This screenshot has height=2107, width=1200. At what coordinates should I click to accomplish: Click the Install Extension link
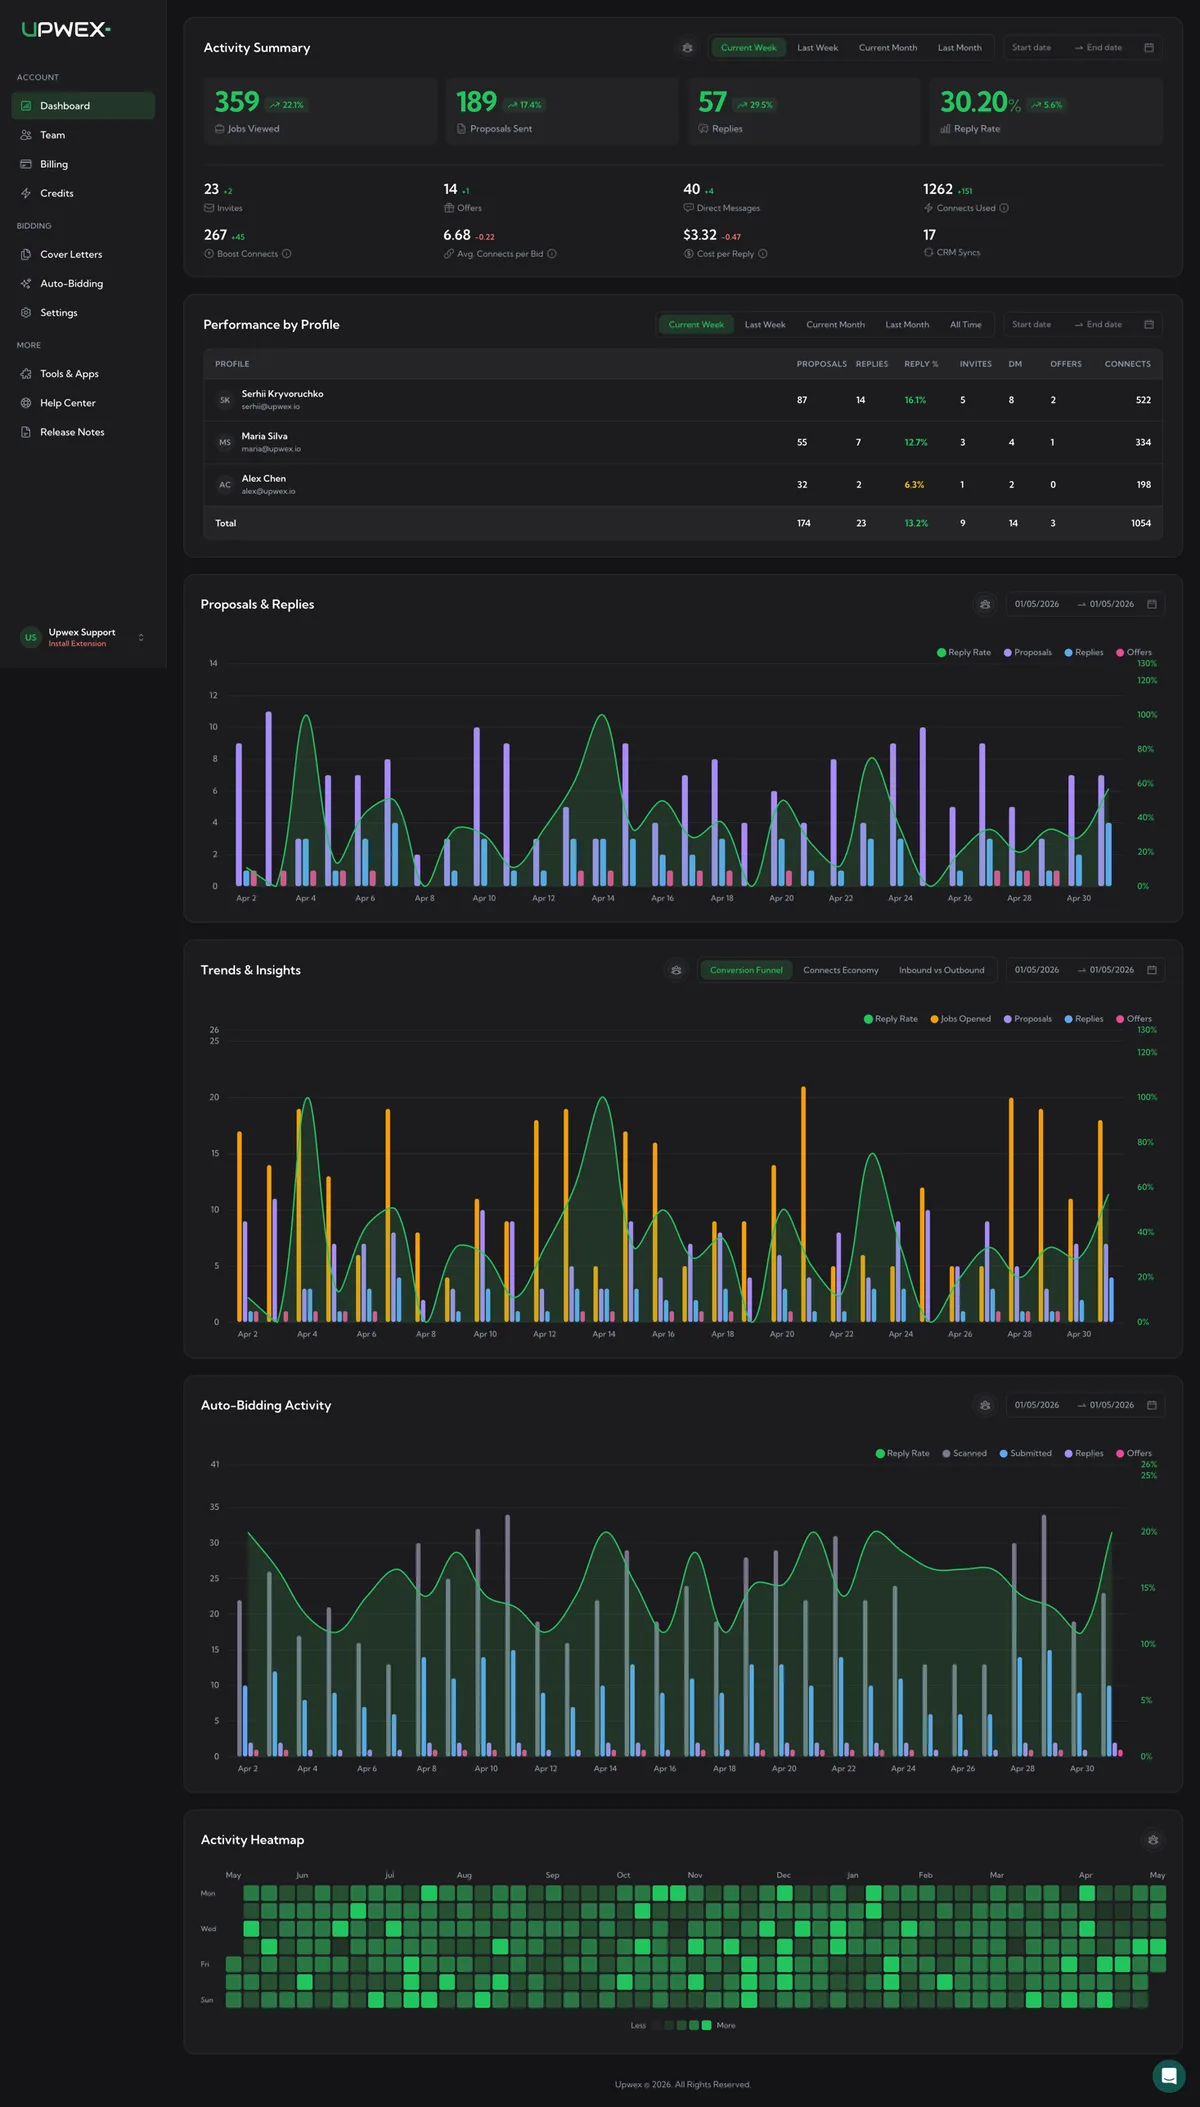77,644
